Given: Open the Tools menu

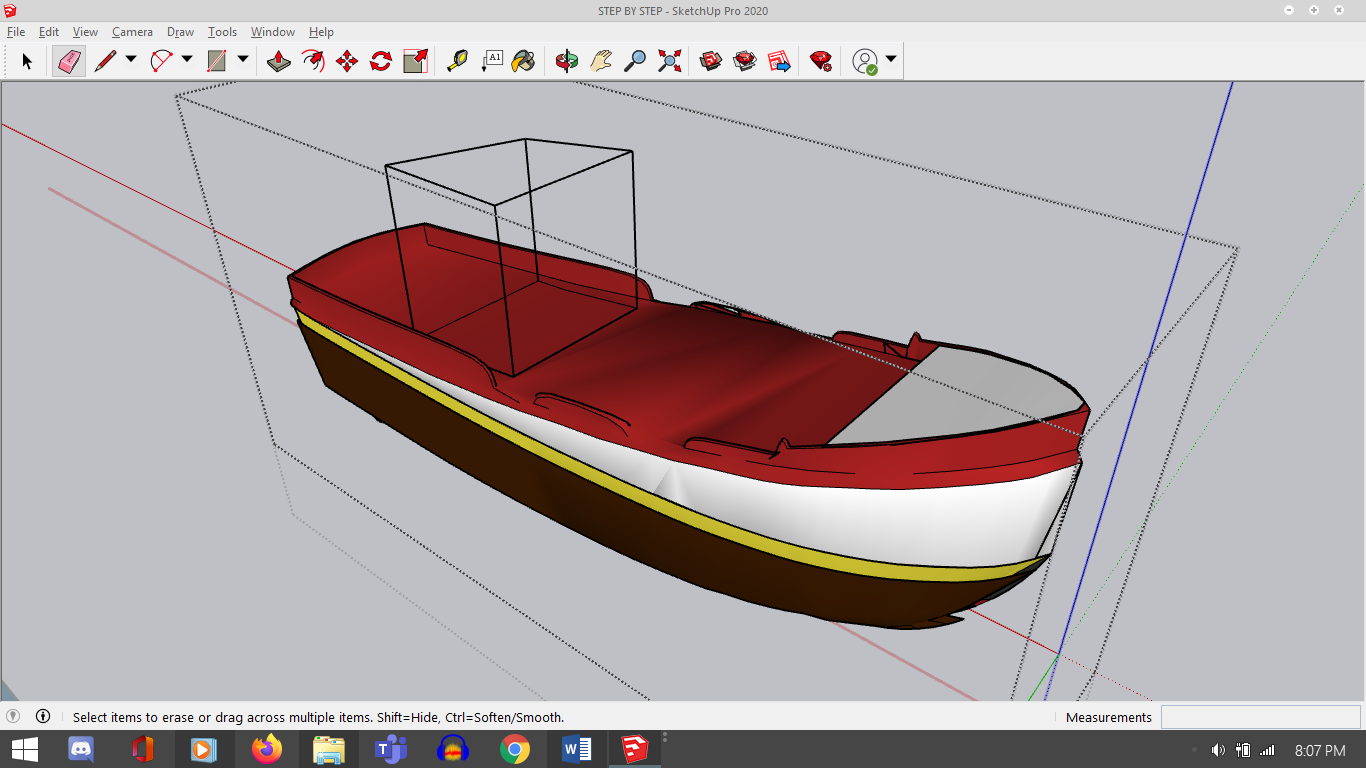Looking at the screenshot, I should (223, 32).
